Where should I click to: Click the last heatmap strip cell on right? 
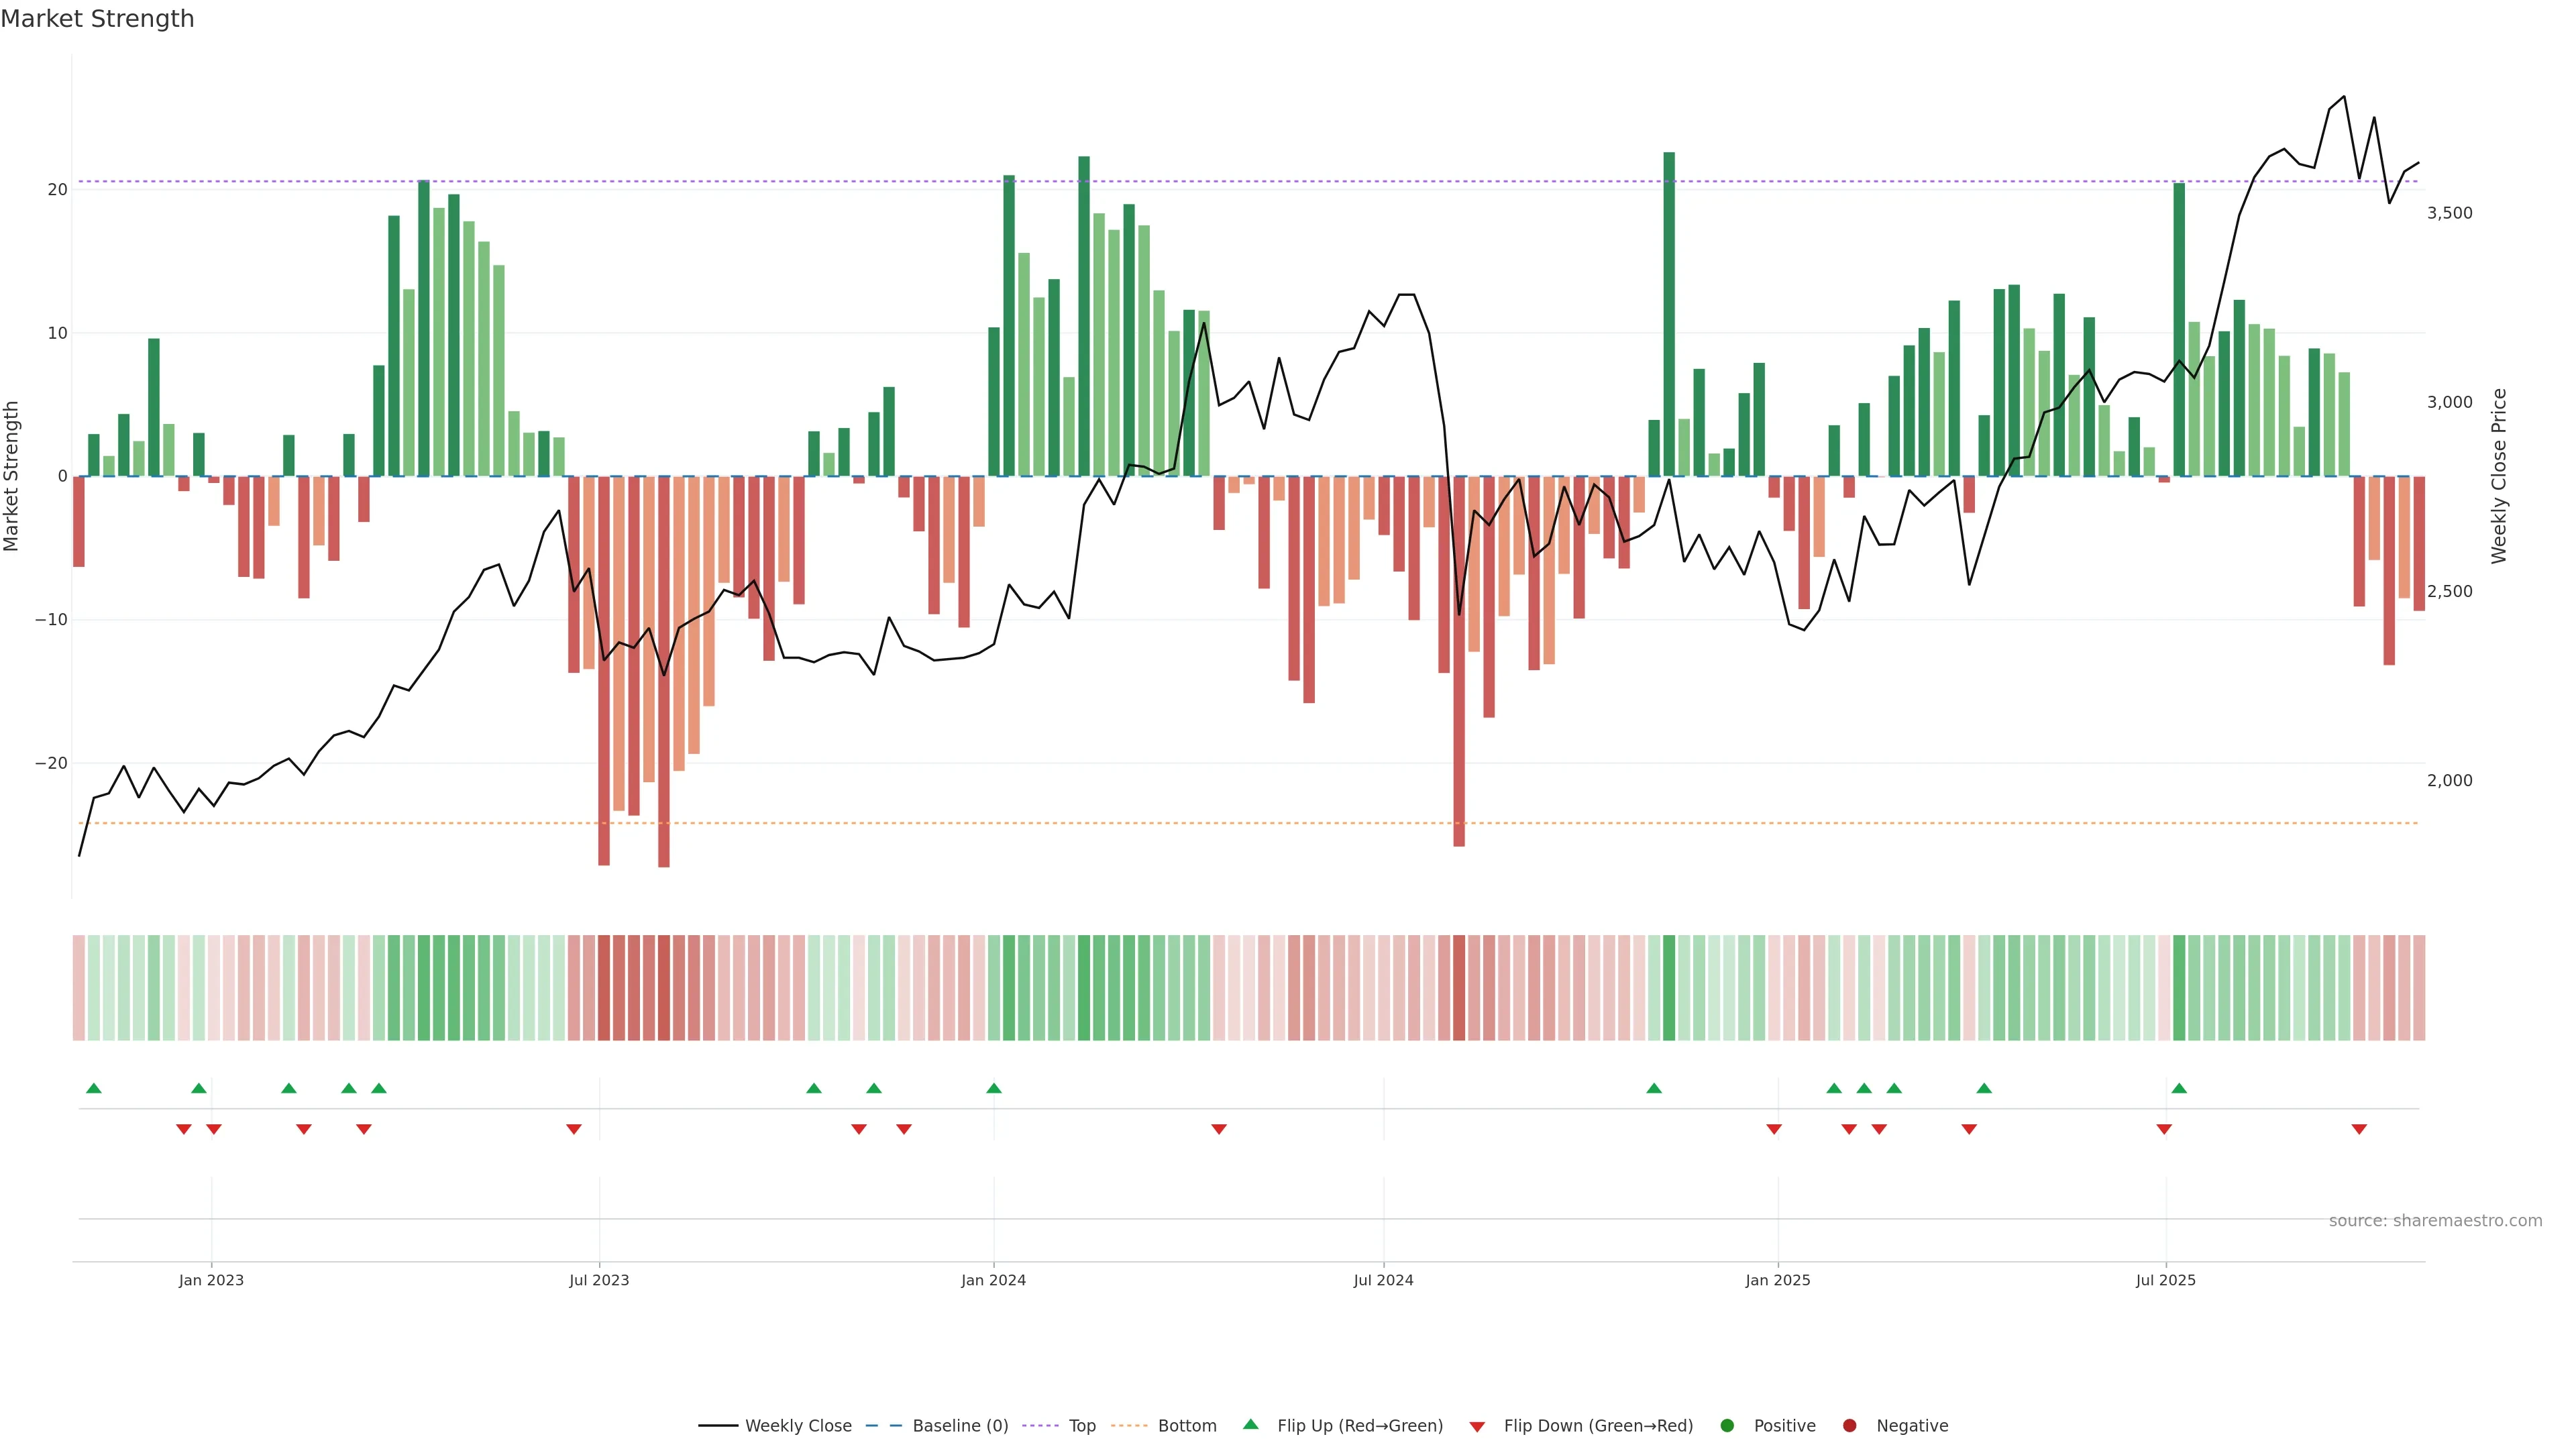pos(2419,988)
